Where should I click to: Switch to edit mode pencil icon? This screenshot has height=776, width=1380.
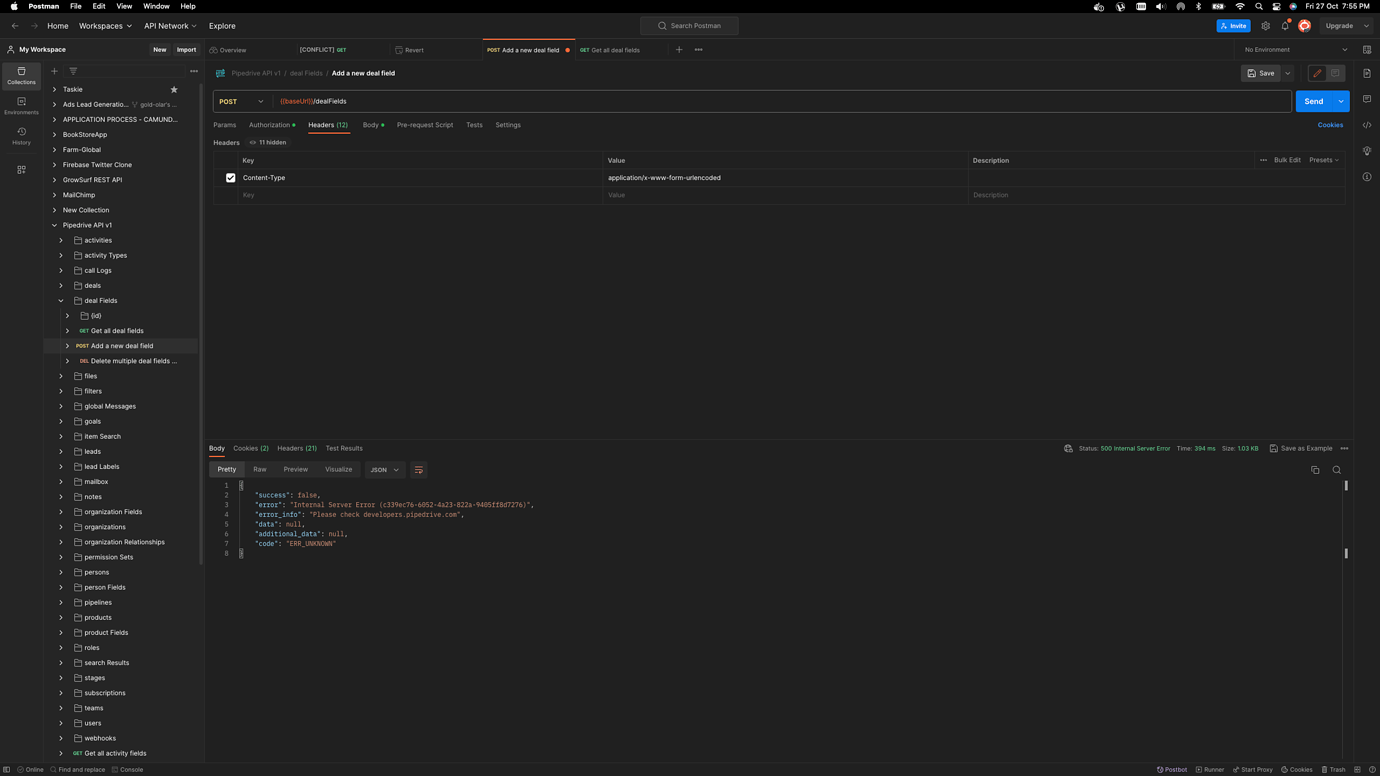(x=1317, y=73)
